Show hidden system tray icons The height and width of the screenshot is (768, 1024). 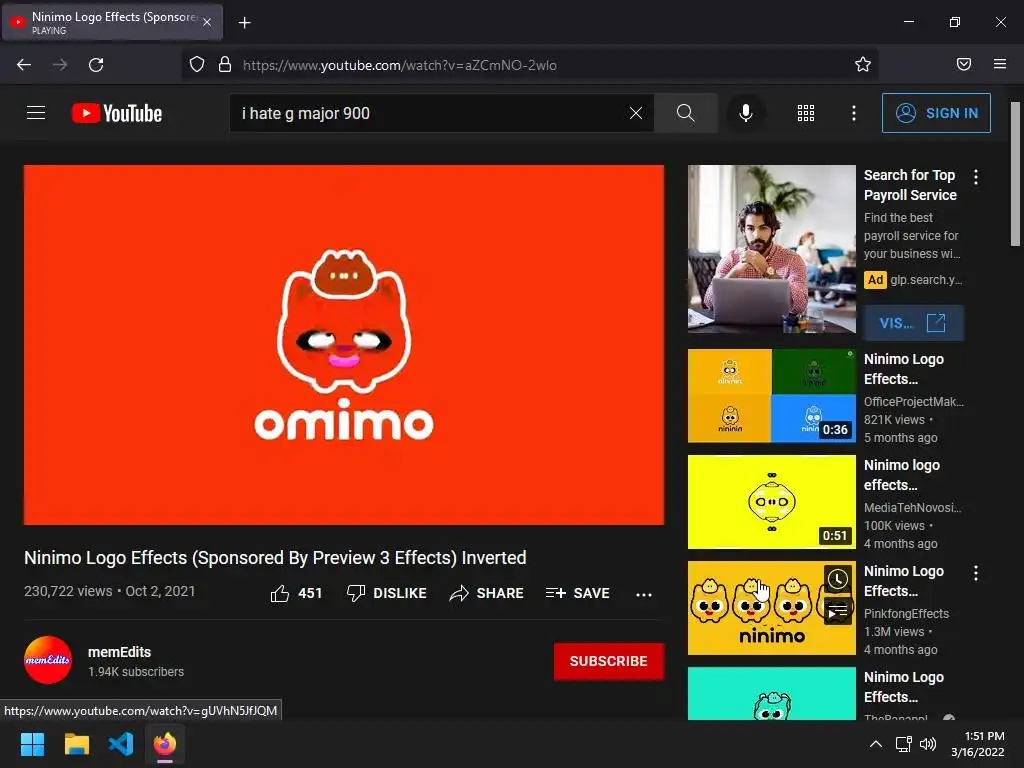(876, 744)
